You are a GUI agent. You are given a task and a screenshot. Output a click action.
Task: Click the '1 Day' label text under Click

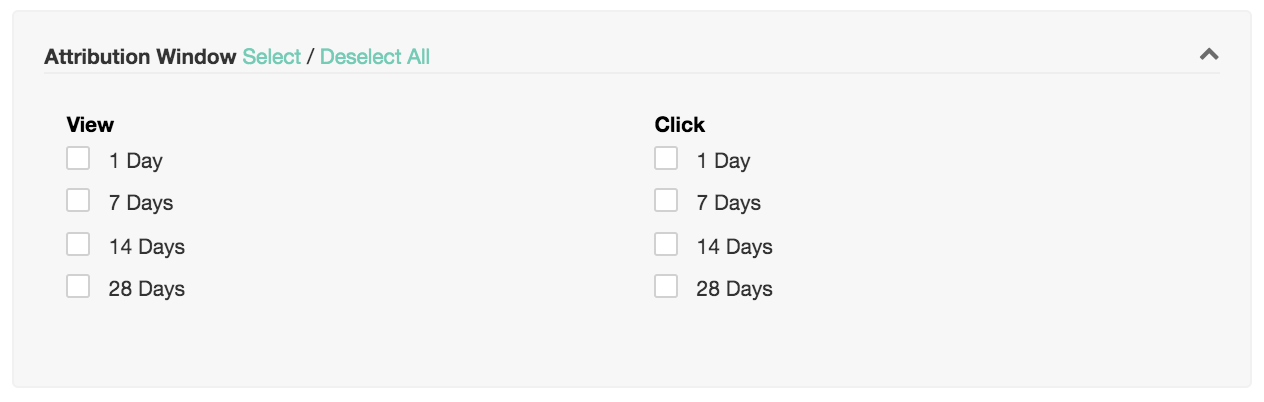(723, 161)
